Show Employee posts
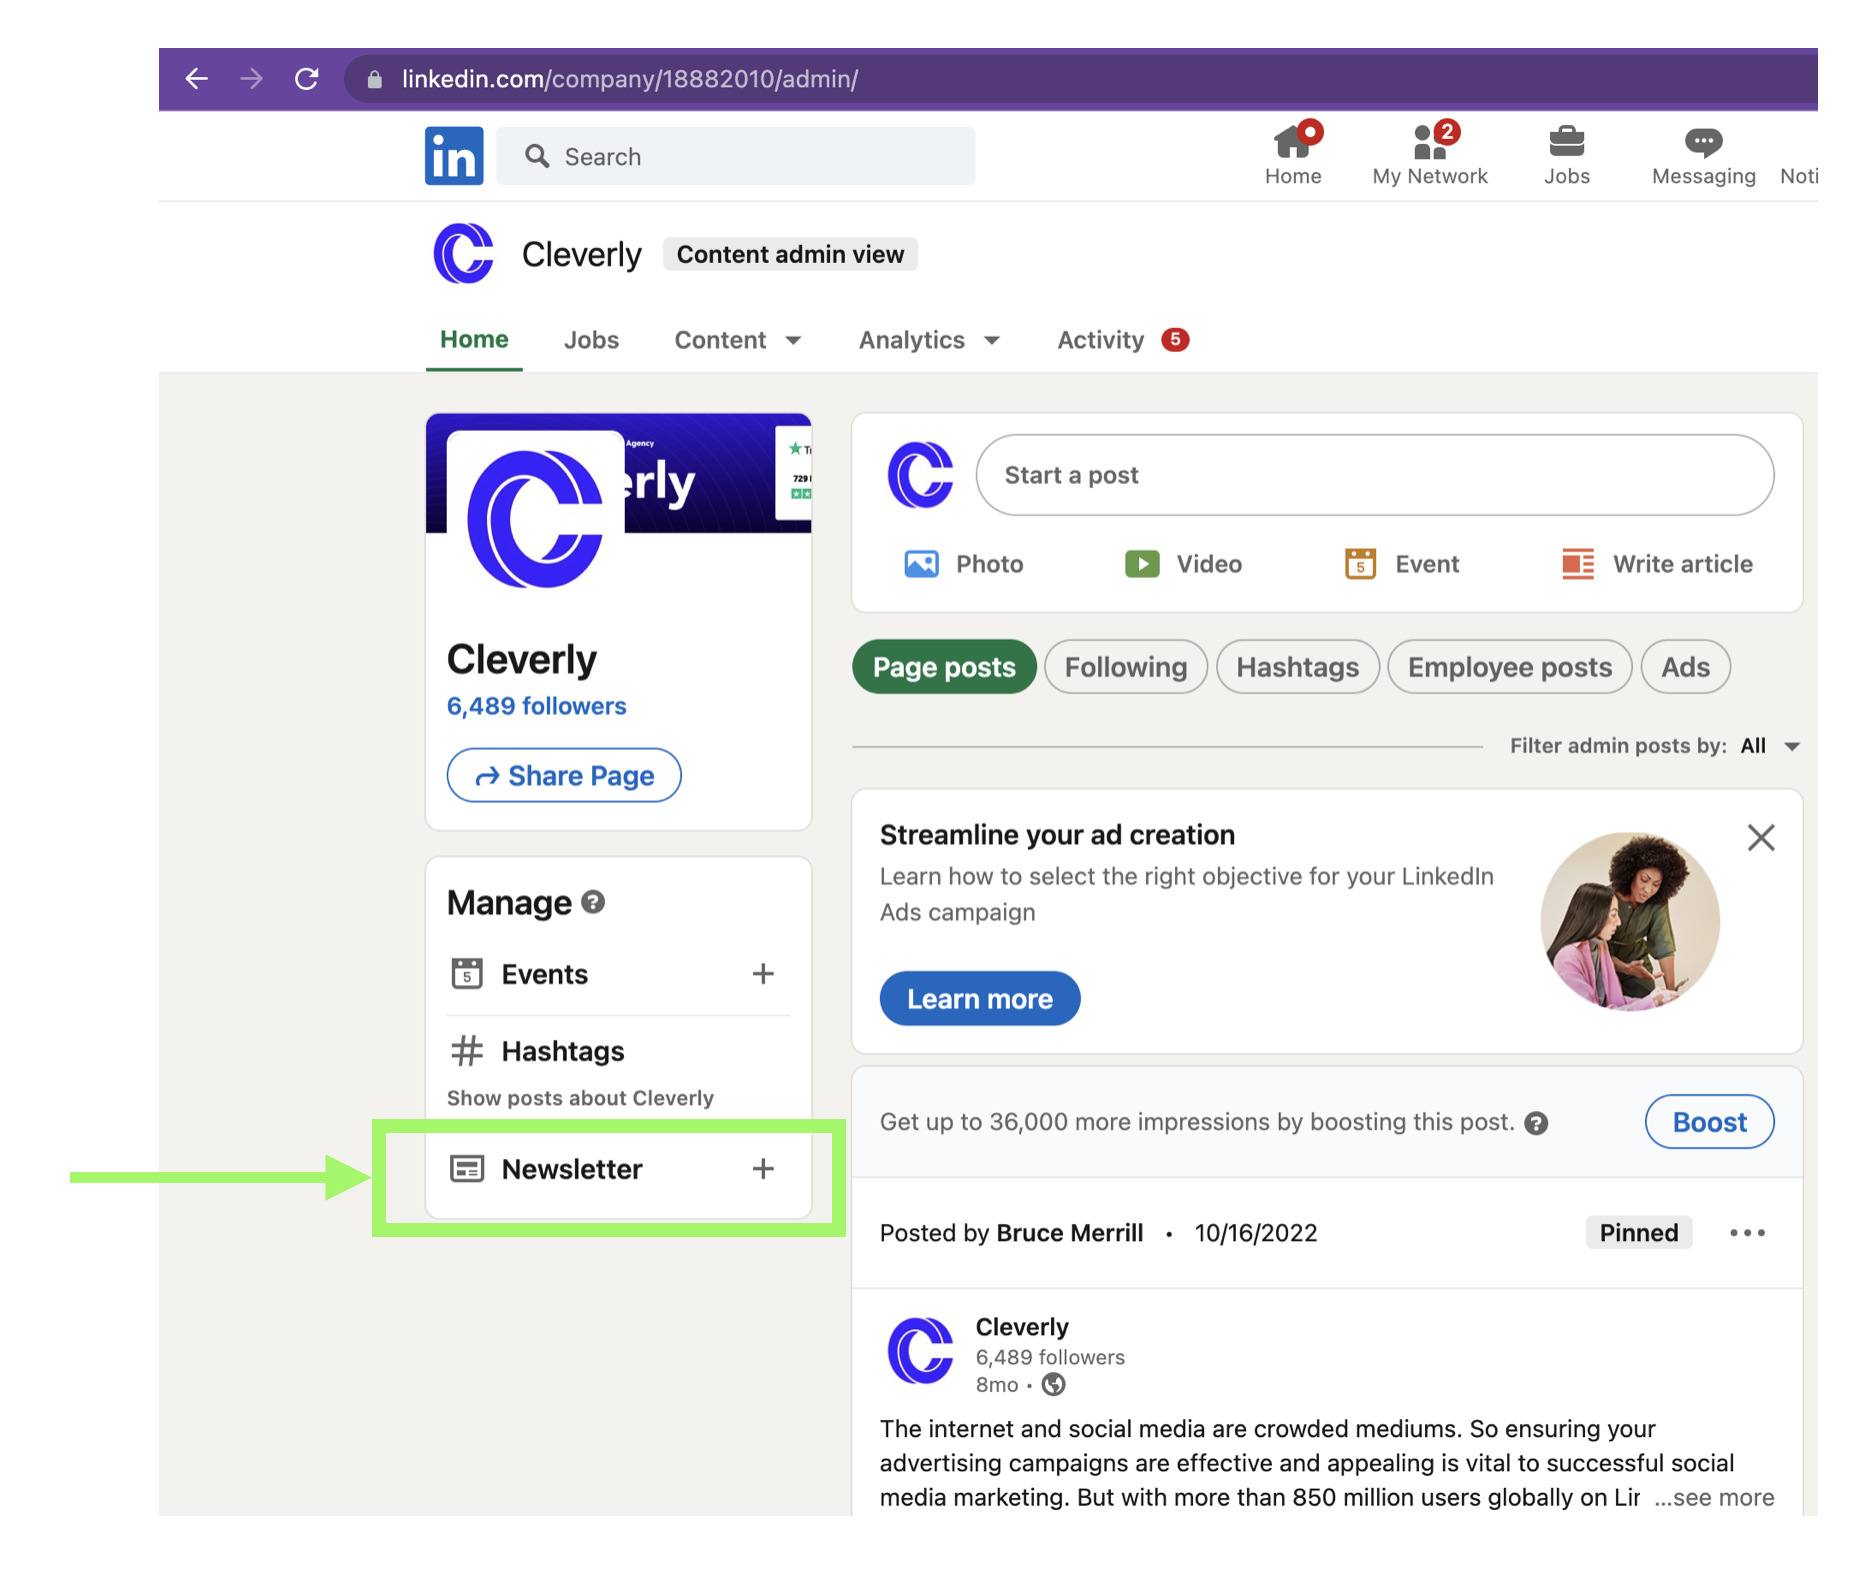Screen dimensions: 1854x1572 (1509, 667)
